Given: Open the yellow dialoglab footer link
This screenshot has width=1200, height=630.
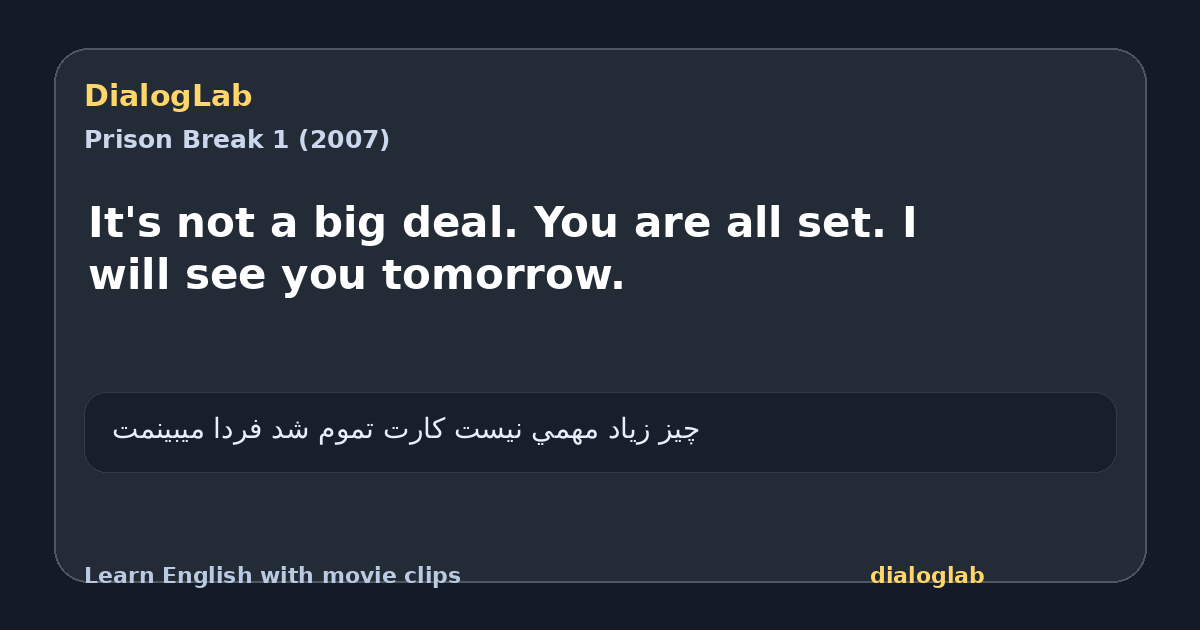Looking at the screenshot, I should click(927, 576).
